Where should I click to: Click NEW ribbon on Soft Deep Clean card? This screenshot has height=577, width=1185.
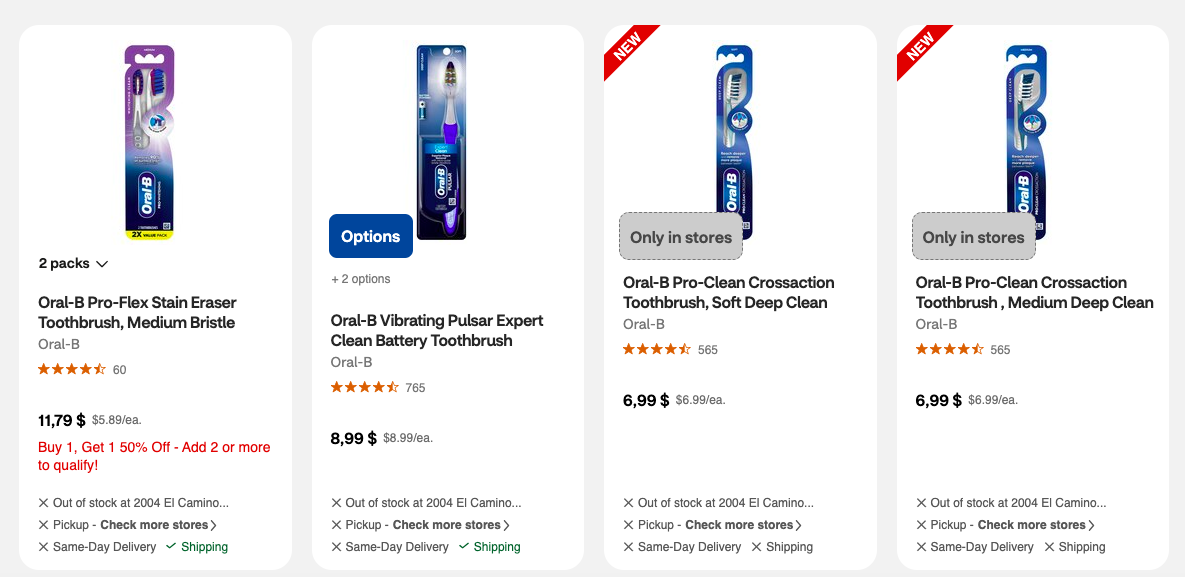tap(627, 48)
